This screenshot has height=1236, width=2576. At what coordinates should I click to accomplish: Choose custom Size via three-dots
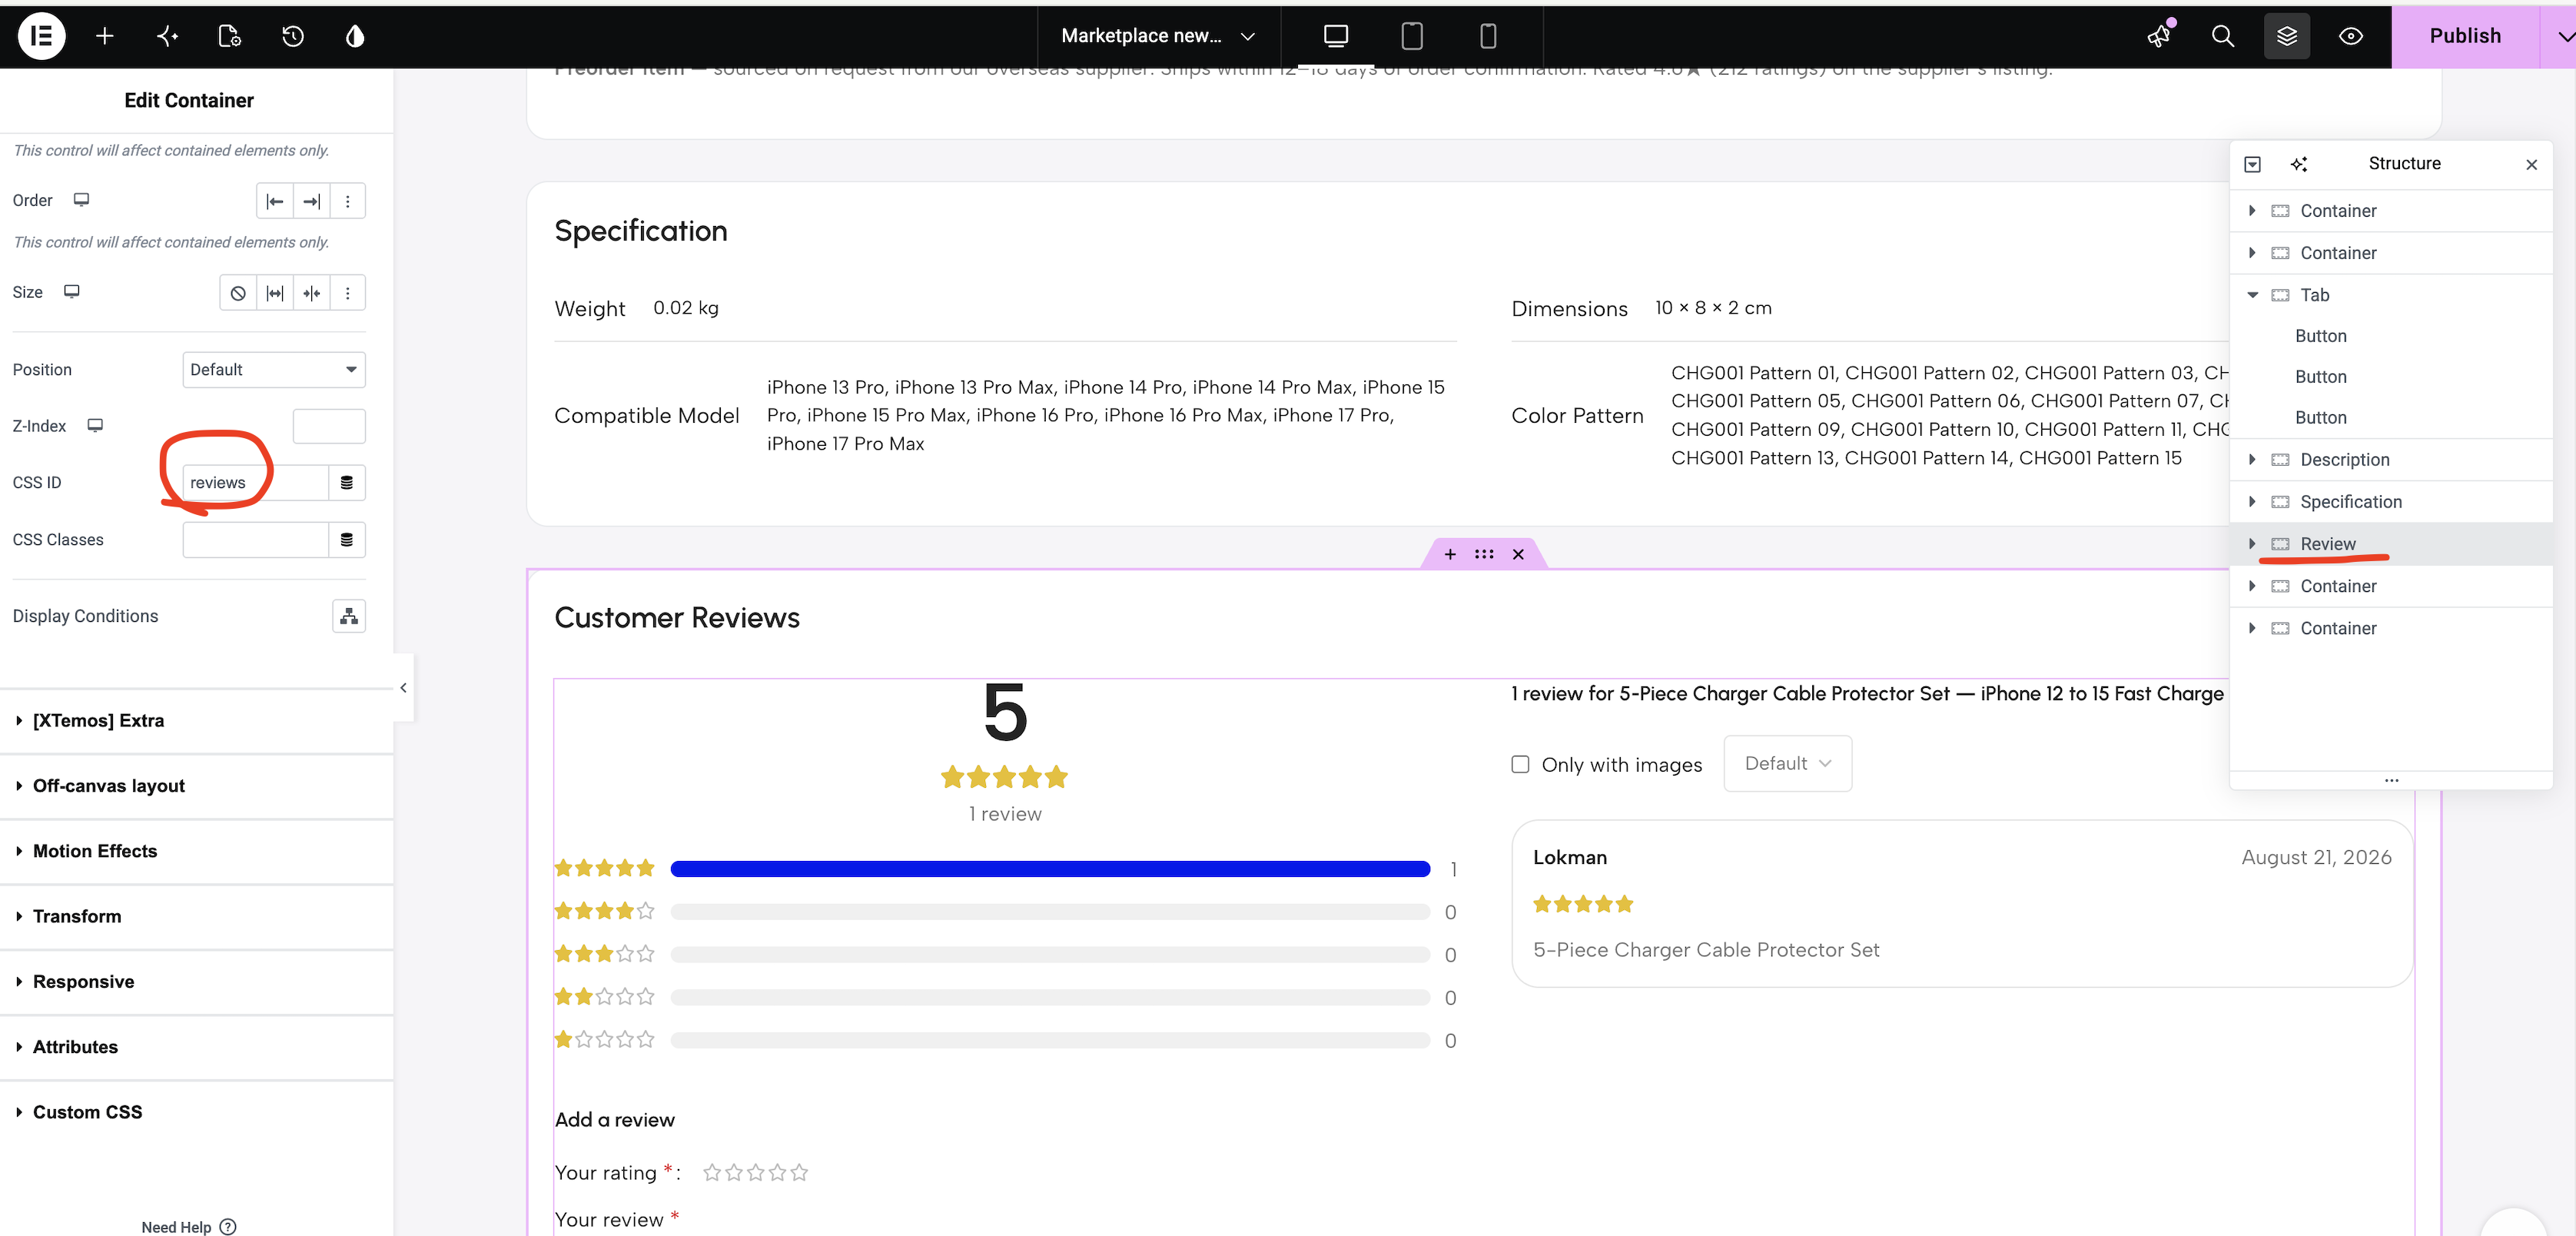point(348,293)
